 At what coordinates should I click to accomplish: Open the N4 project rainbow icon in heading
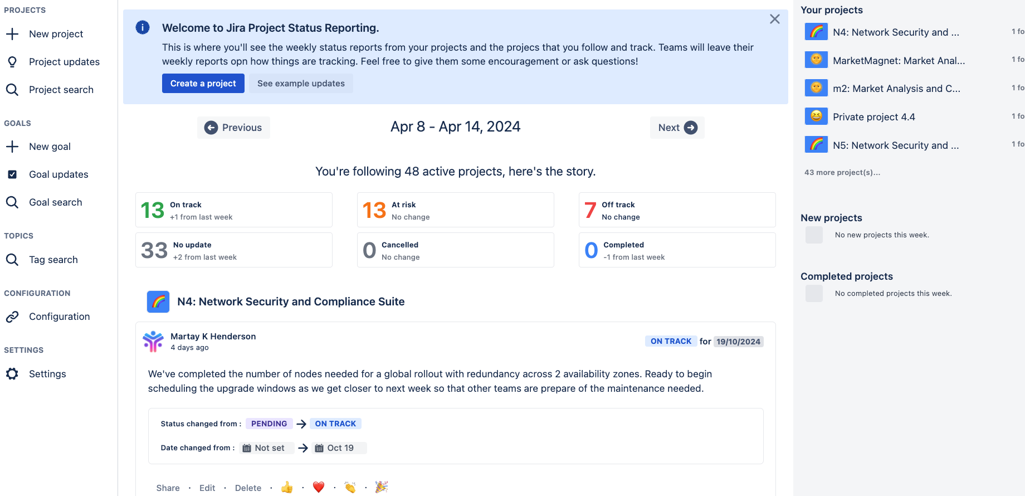(158, 301)
